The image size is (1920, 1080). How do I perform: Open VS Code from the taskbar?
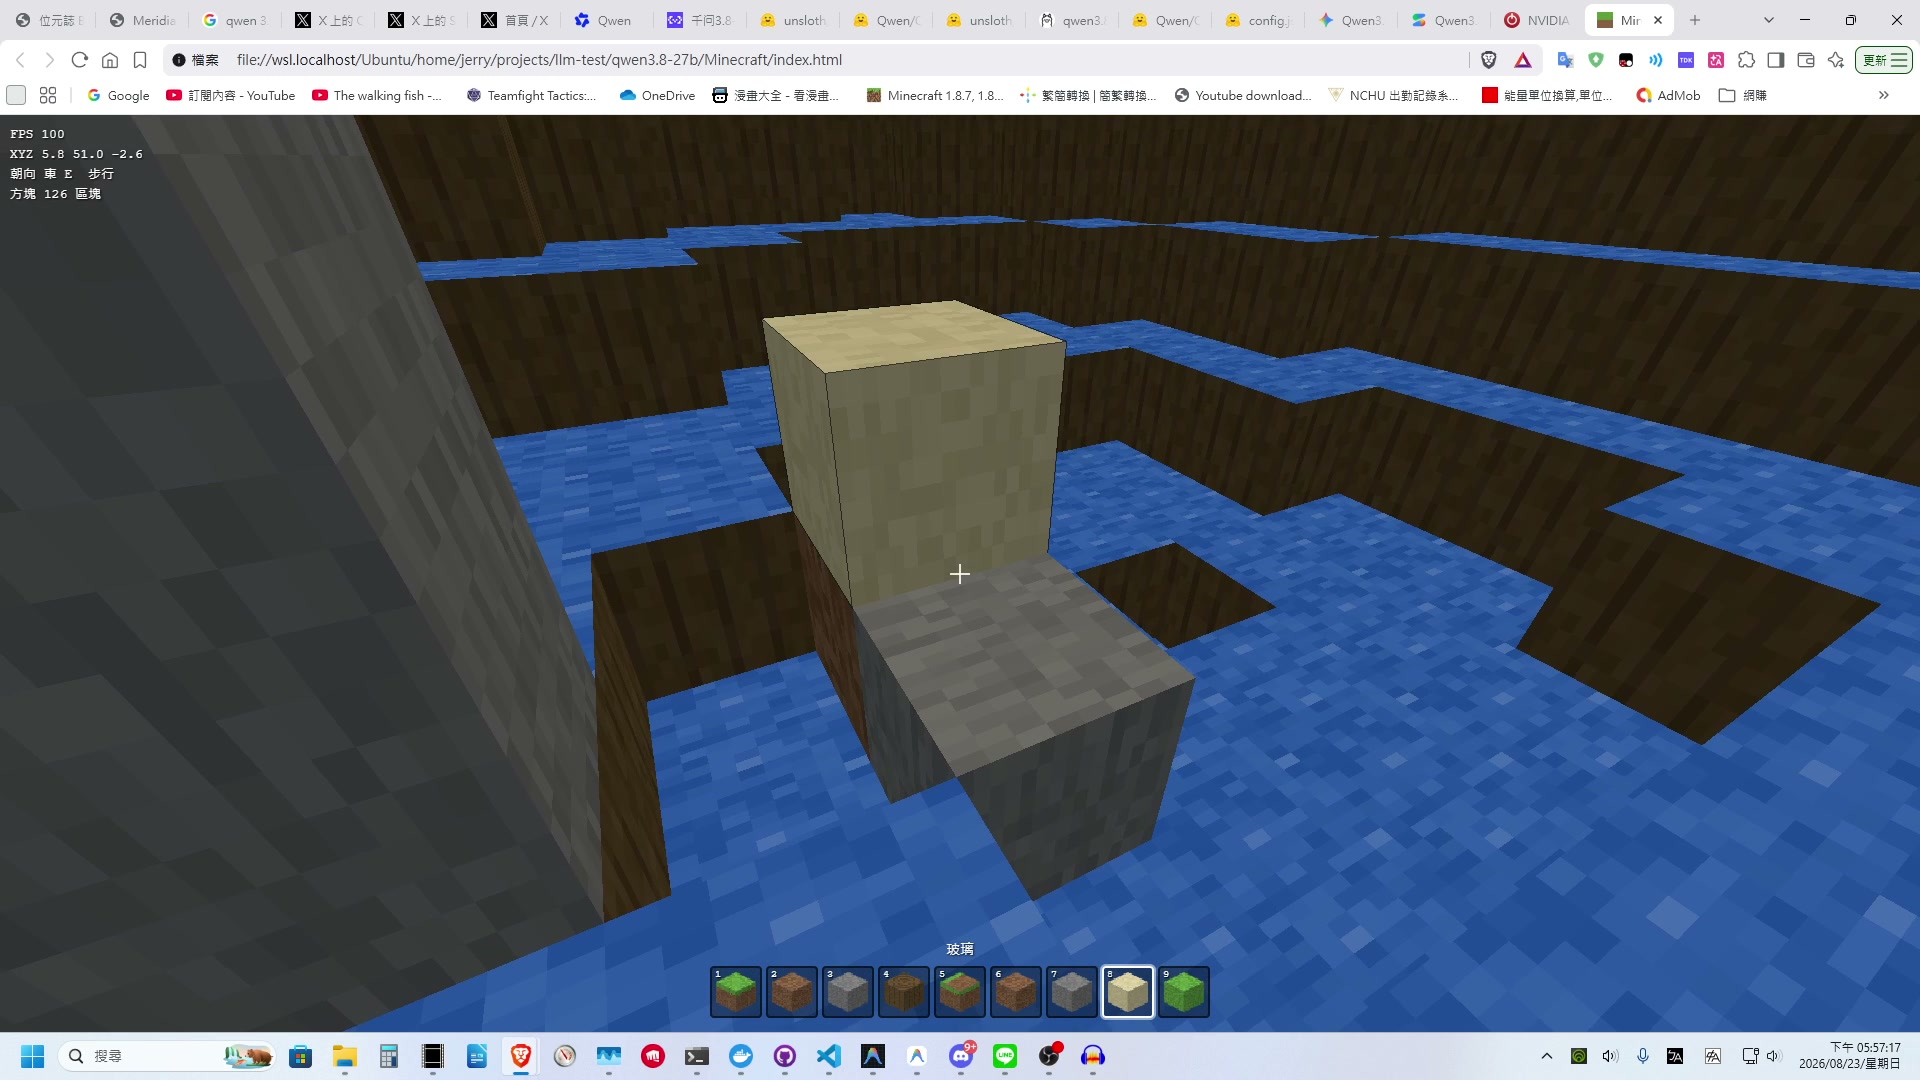tap(829, 1056)
